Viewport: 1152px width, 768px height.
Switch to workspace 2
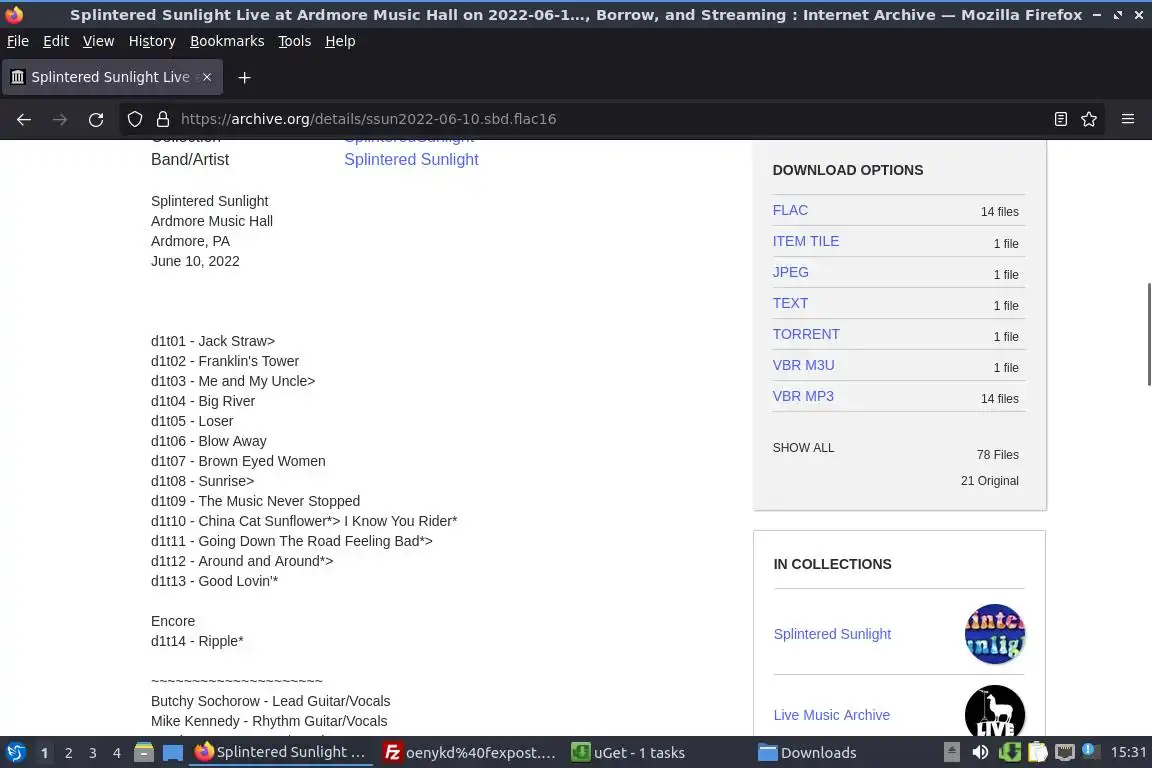(68, 753)
